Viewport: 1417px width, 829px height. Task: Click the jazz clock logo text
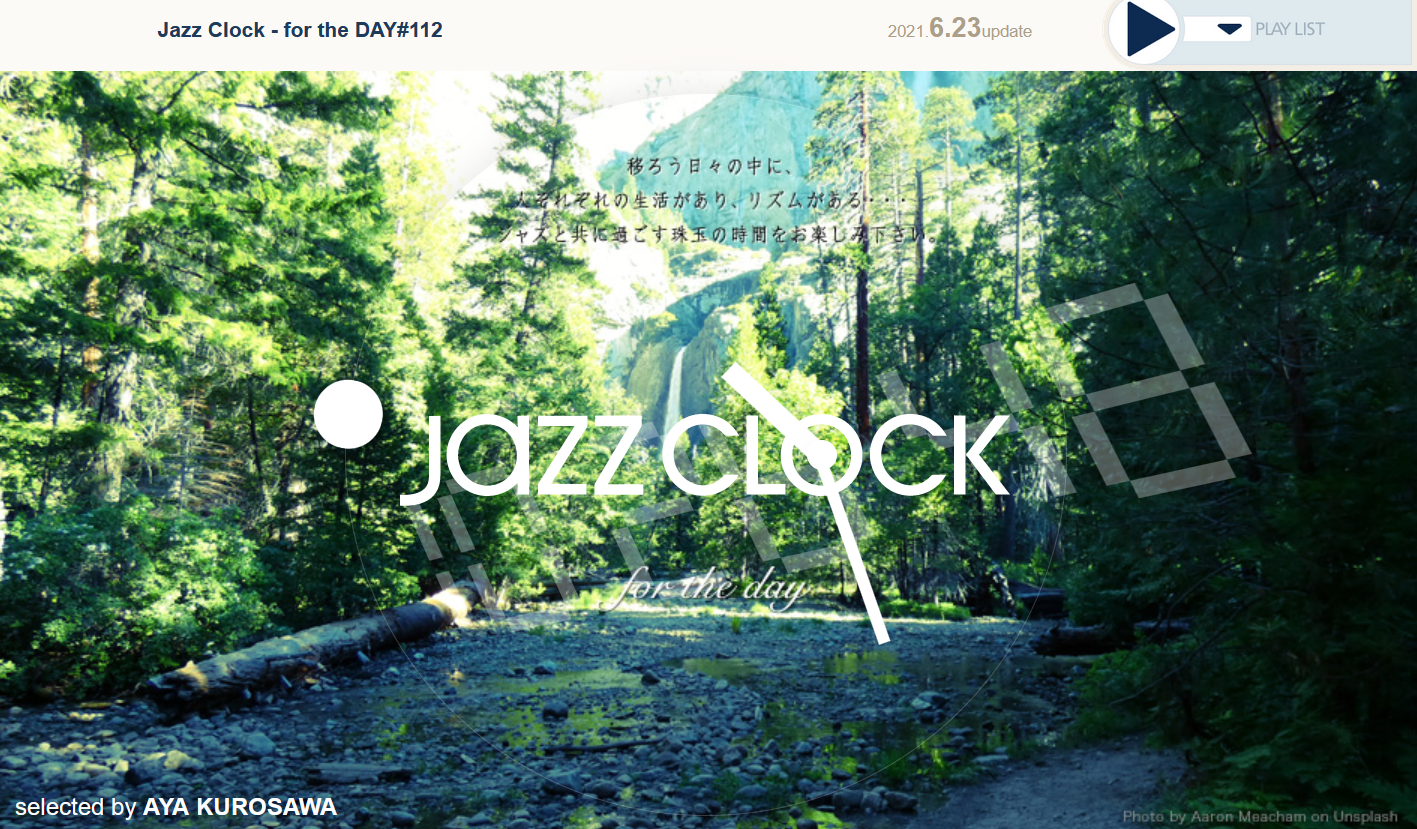tap(706, 455)
